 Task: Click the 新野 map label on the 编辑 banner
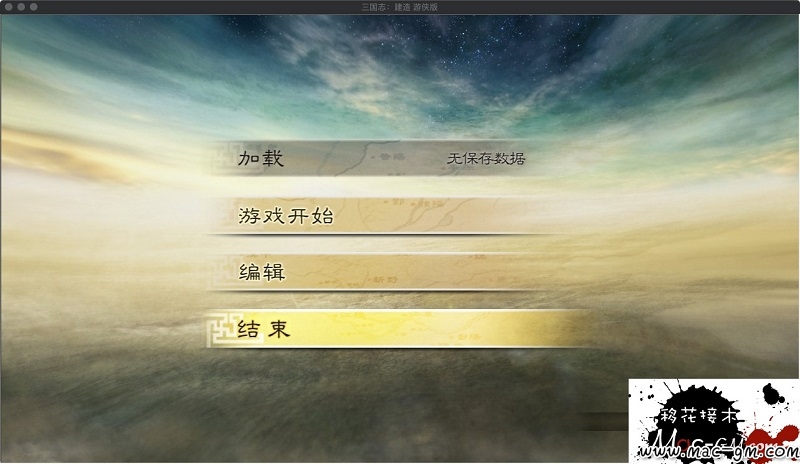[386, 280]
